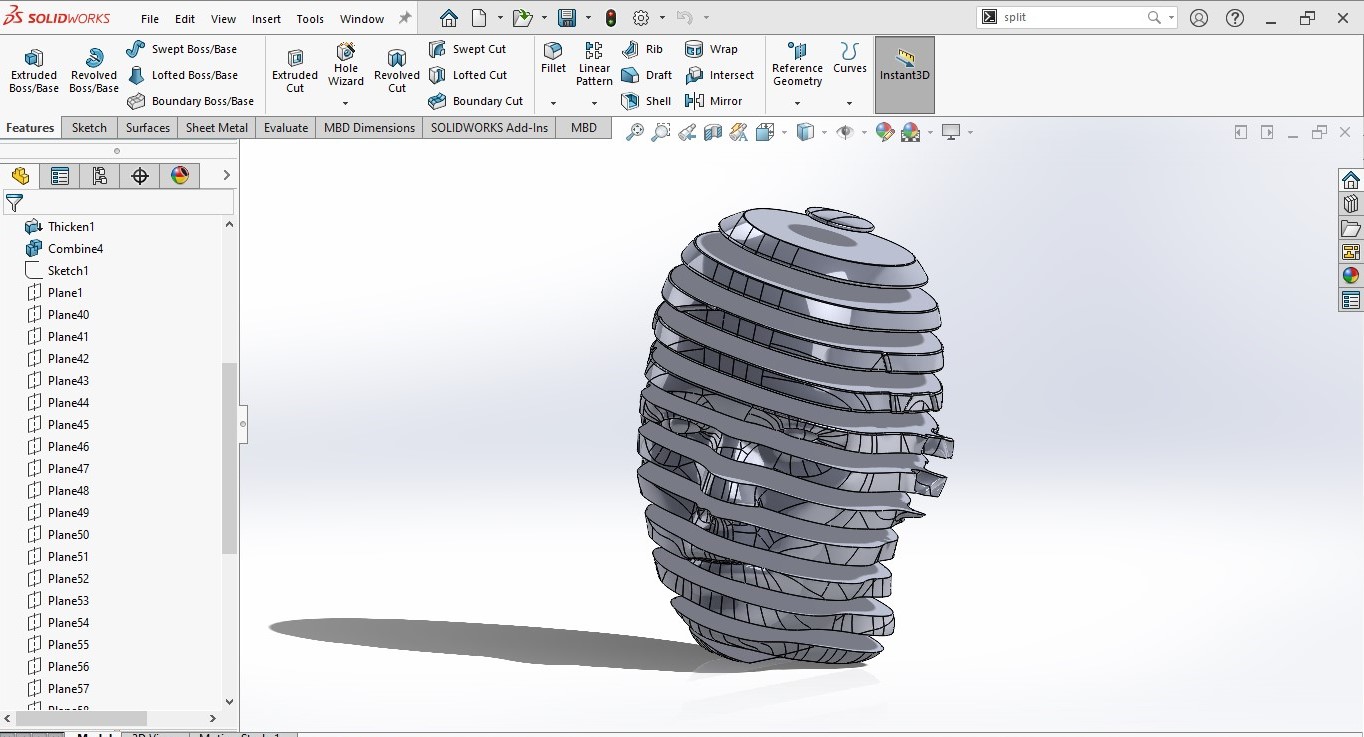
Task: Choose Boundary Boss/Base feature
Action: [x=190, y=101]
